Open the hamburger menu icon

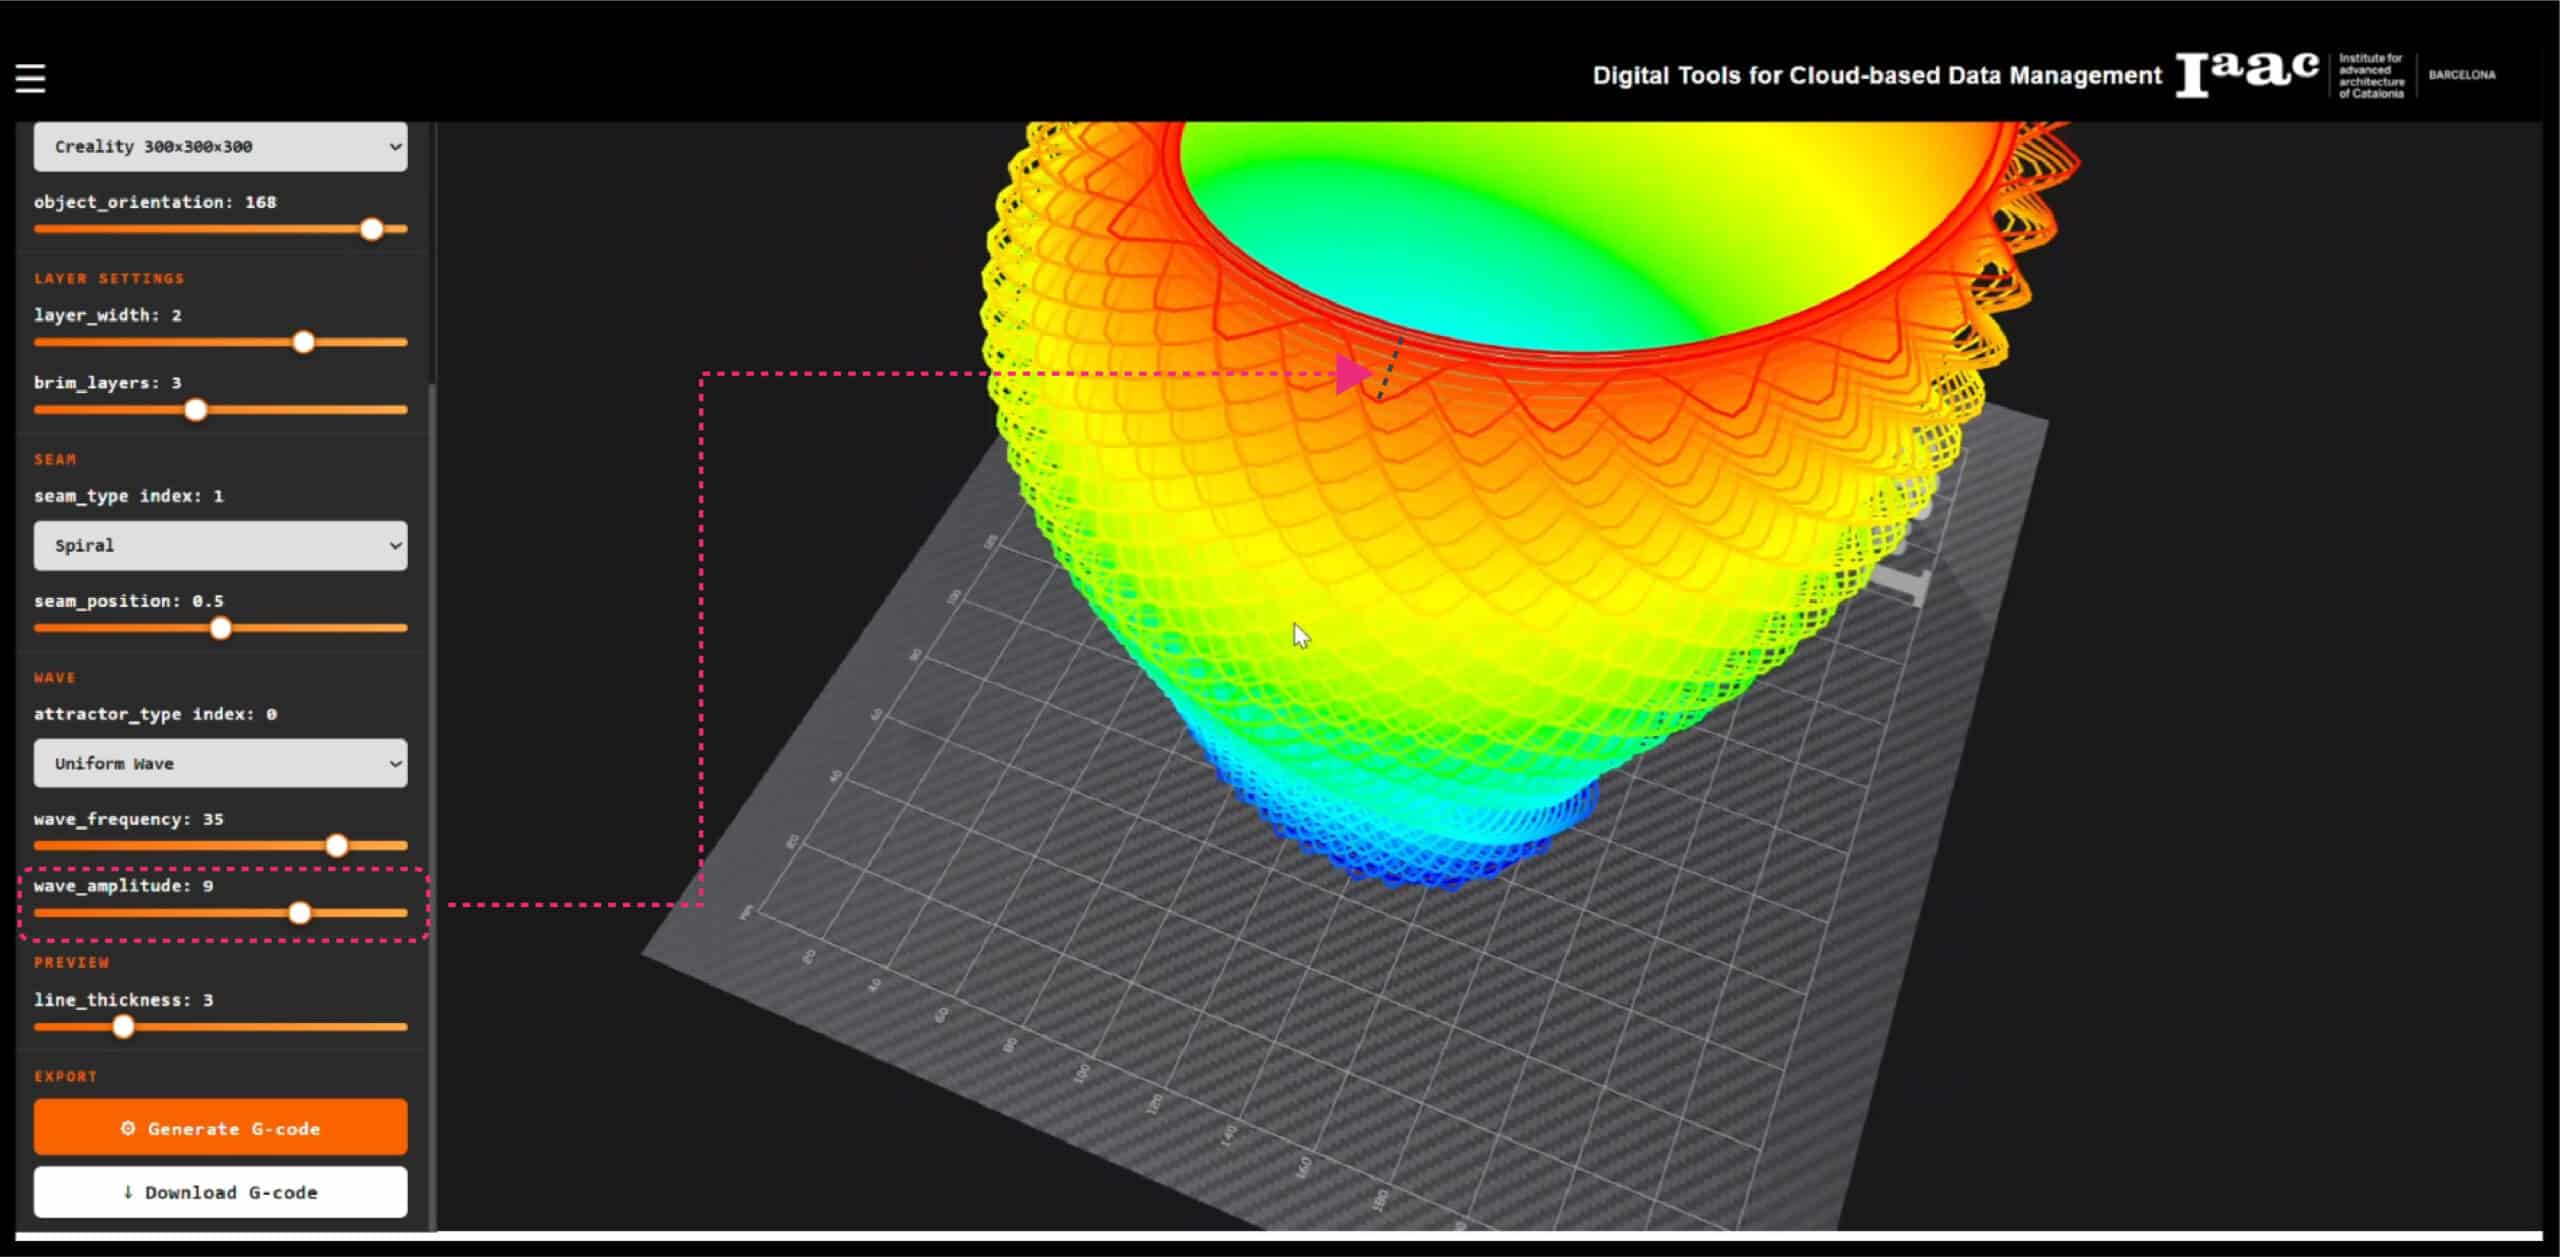tap(30, 78)
